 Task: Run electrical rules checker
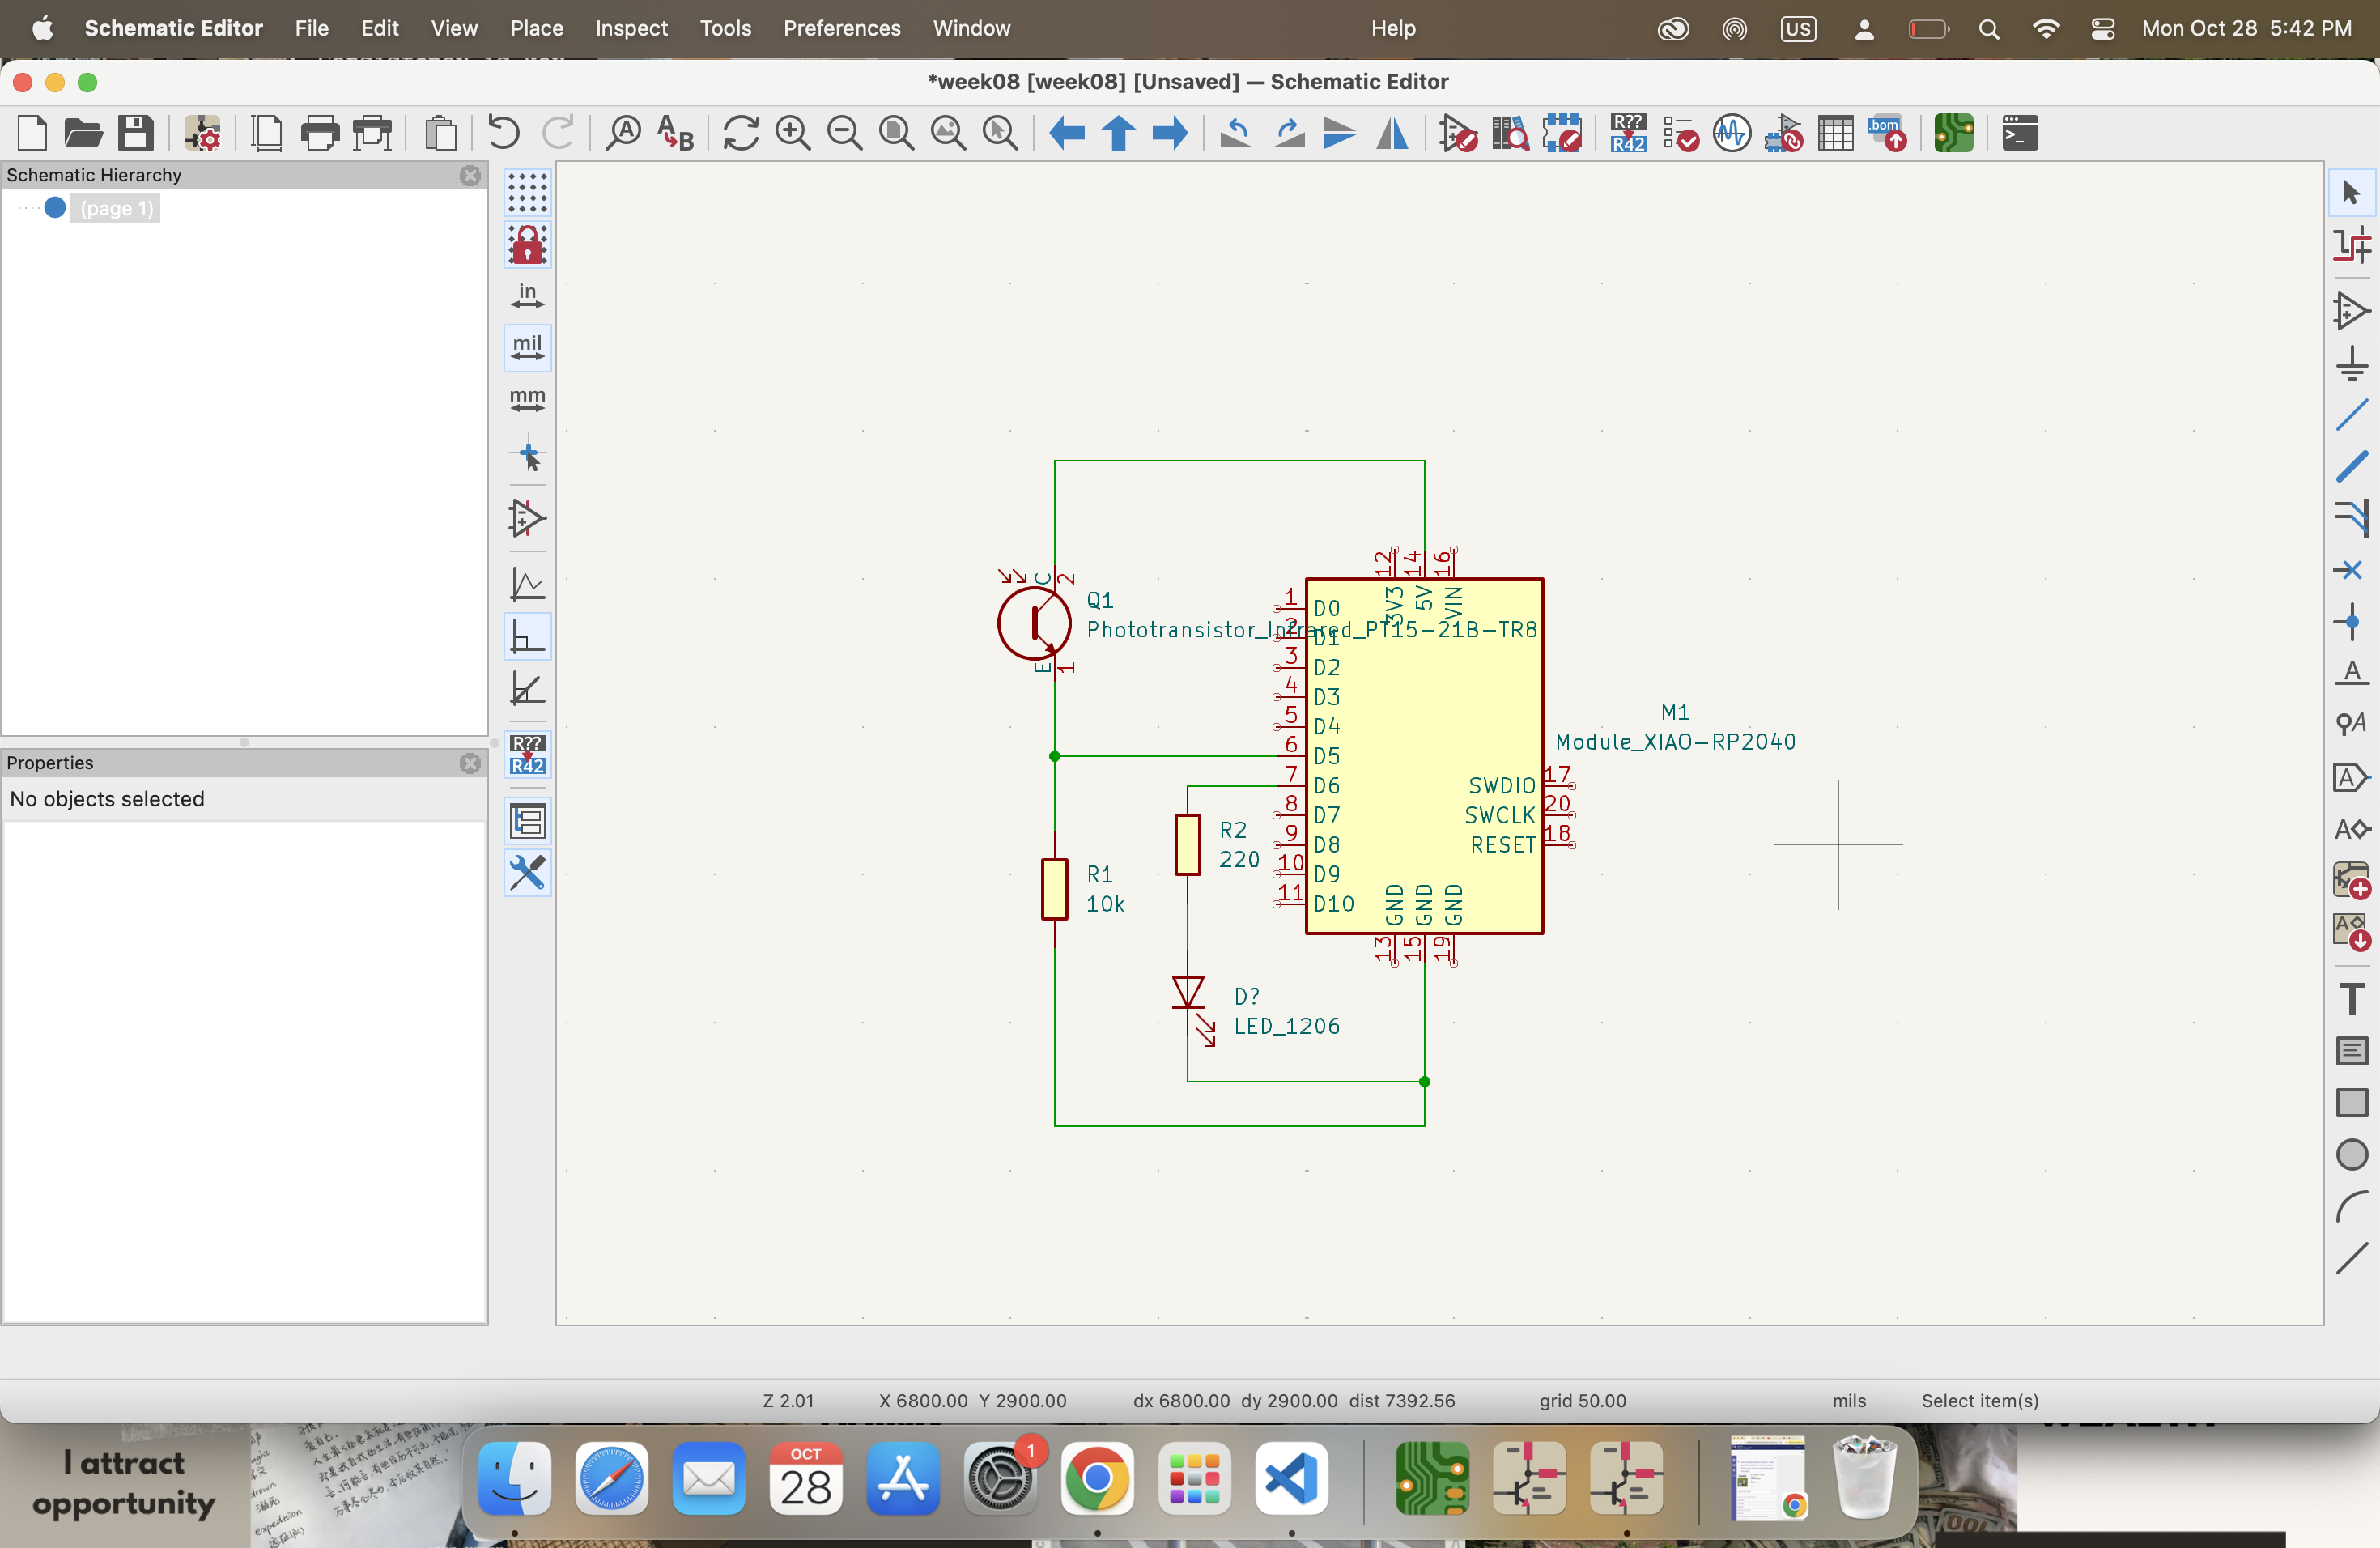pos(1680,133)
